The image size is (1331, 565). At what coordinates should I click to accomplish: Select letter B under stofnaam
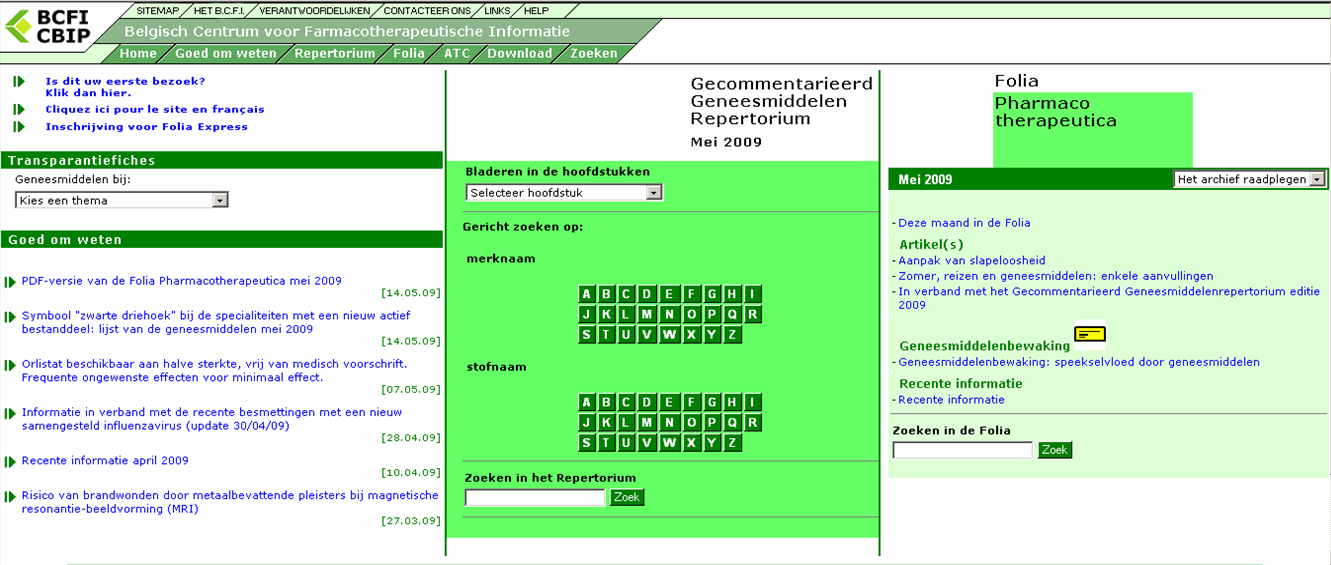[607, 402]
